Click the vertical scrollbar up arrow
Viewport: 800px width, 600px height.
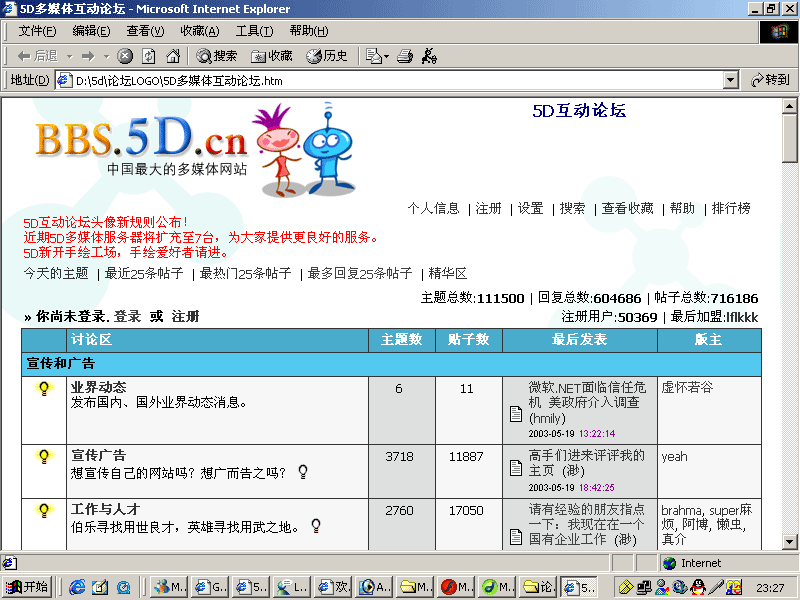tap(789, 107)
